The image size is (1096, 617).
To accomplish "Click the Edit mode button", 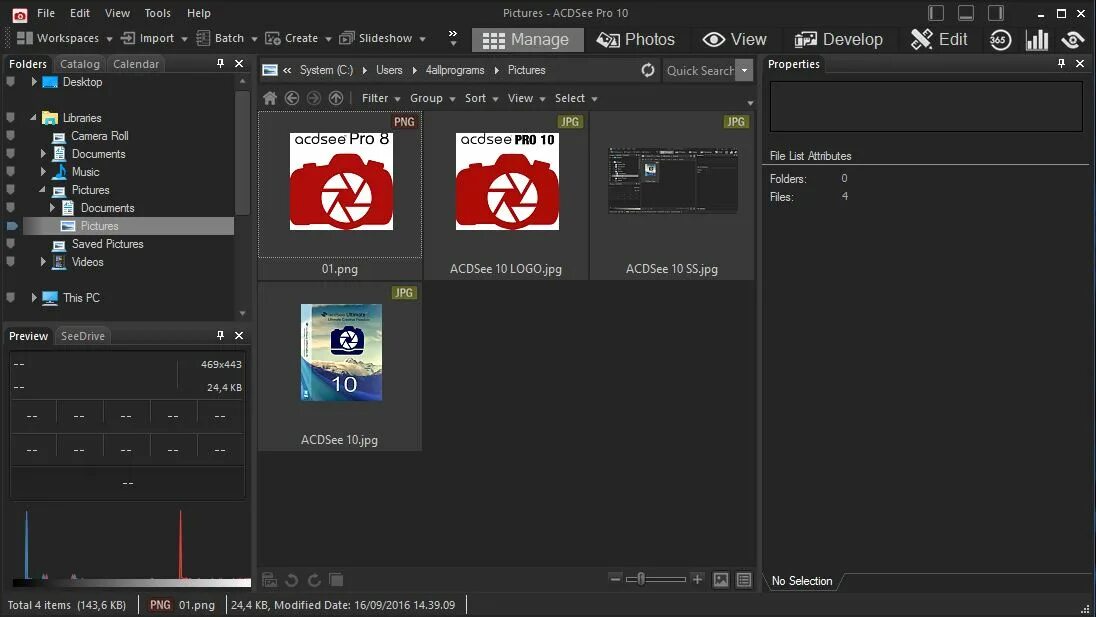I will point(939,39).
